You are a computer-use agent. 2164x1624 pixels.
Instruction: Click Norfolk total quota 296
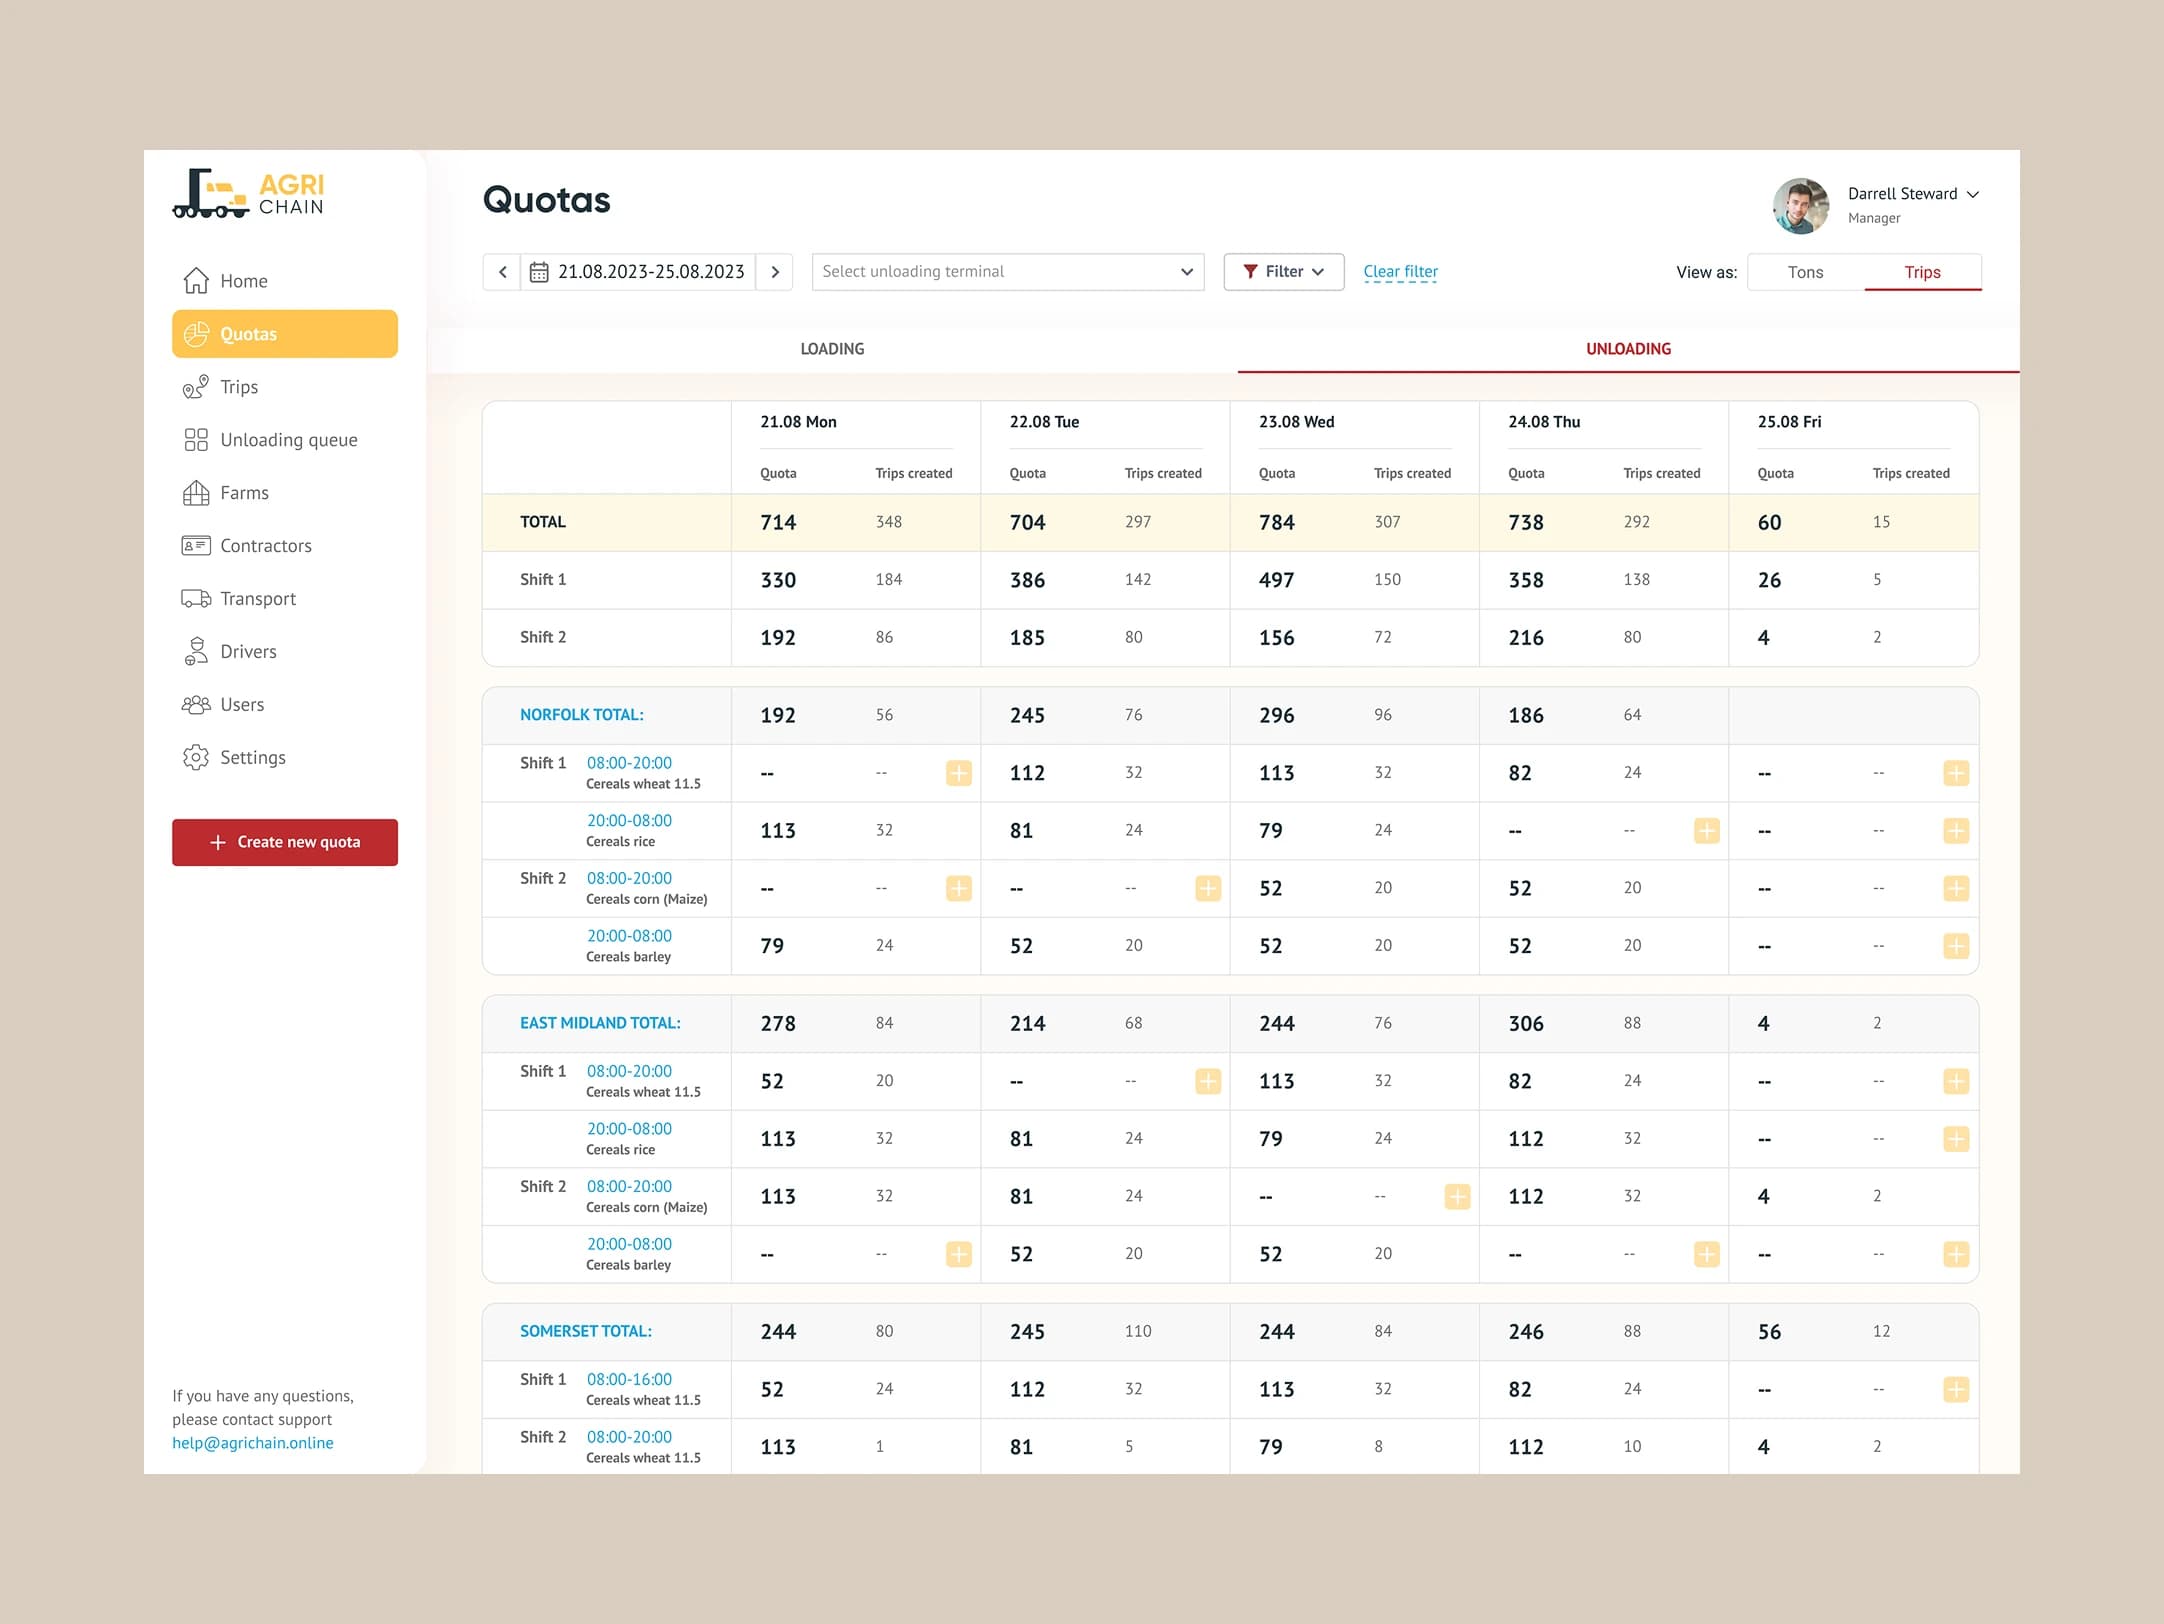[x=1276, y=715]
